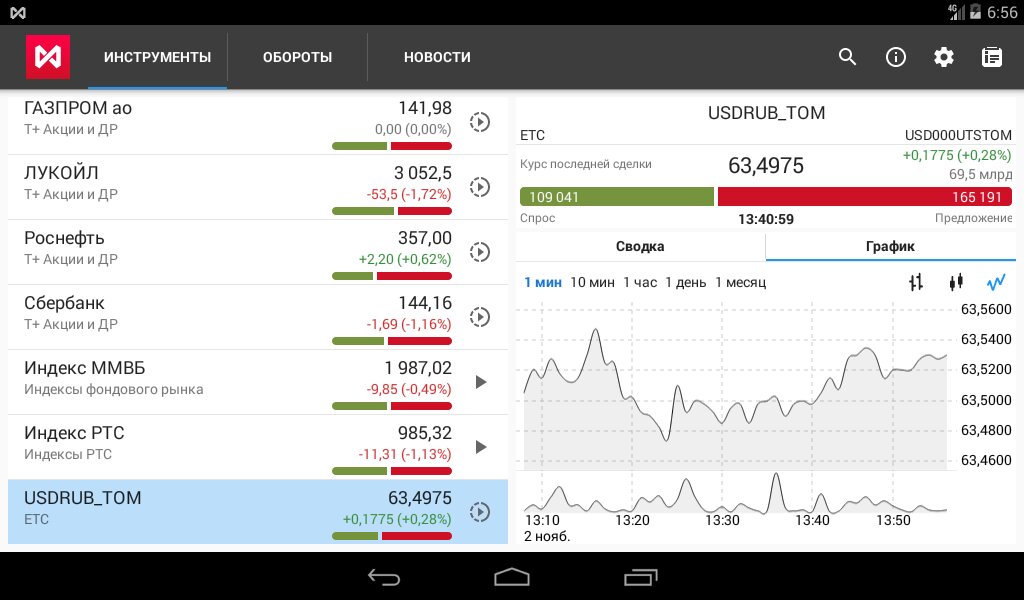
Task: Switch chart to OHLC bars style
Action: pos(916,282)
